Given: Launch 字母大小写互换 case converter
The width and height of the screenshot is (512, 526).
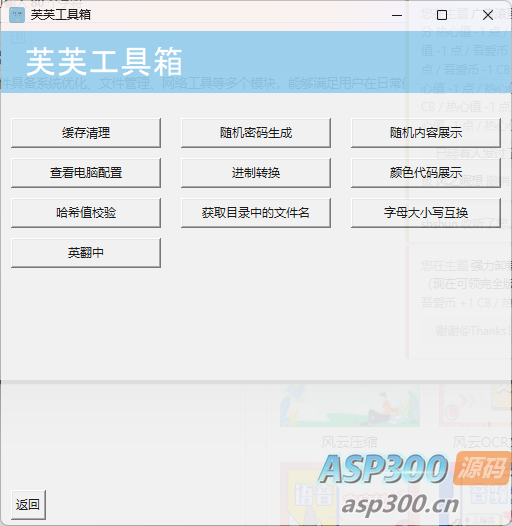Looking at the screenshot, I should tap(426, 213).
